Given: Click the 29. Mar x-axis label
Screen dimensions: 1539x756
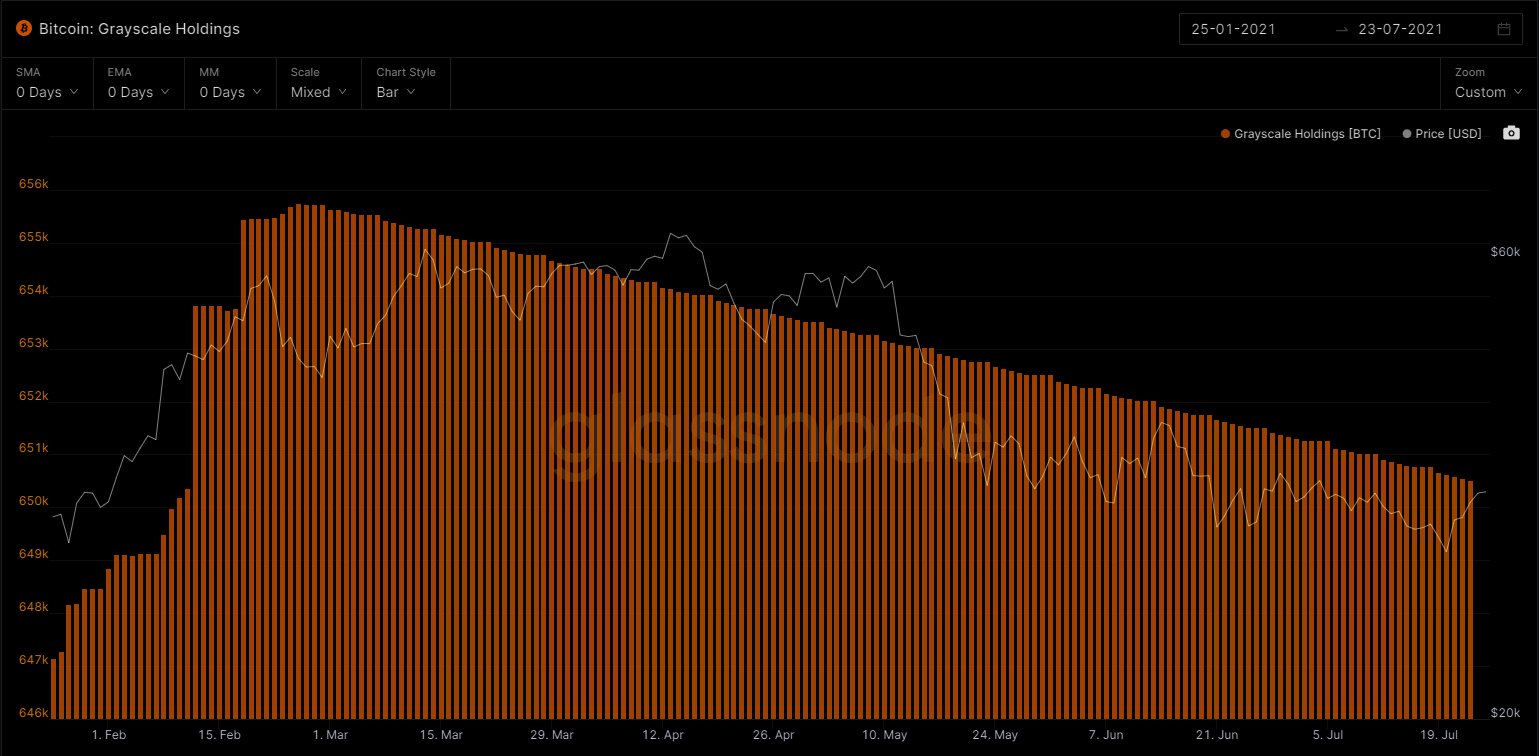Looking at the screenshot, I should point(552,735).
